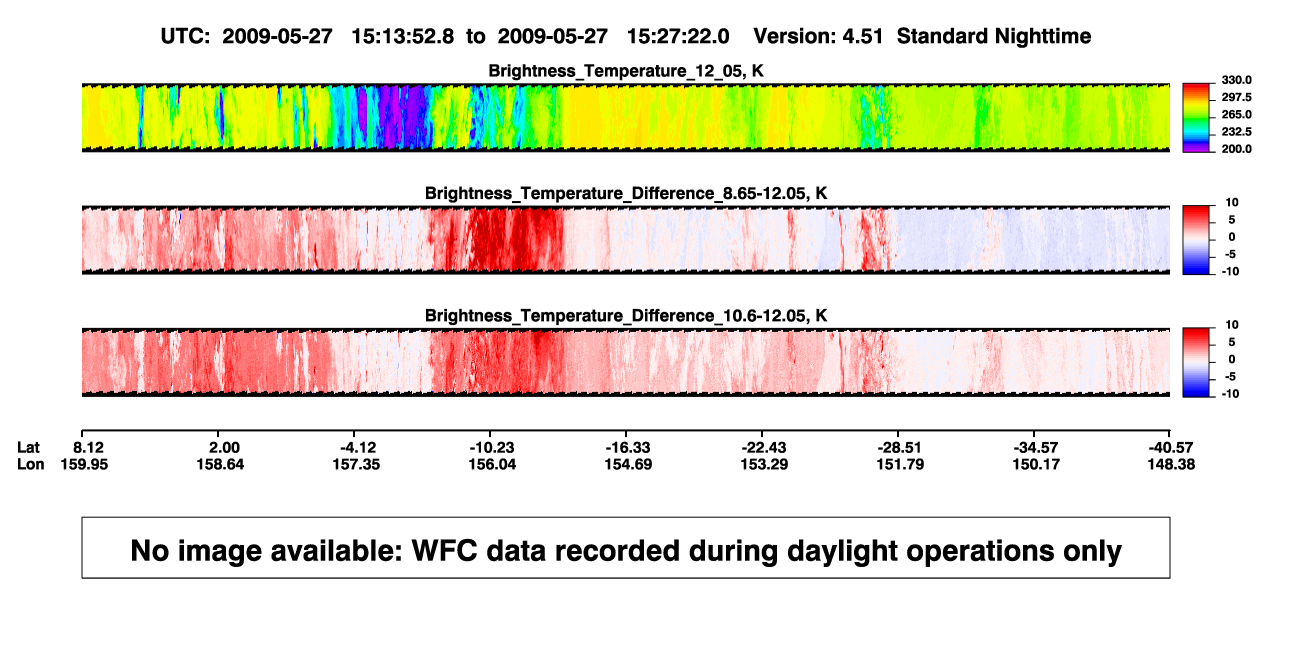Click latitude value 8.12
Screen dimensions: 1300x667
90,447
